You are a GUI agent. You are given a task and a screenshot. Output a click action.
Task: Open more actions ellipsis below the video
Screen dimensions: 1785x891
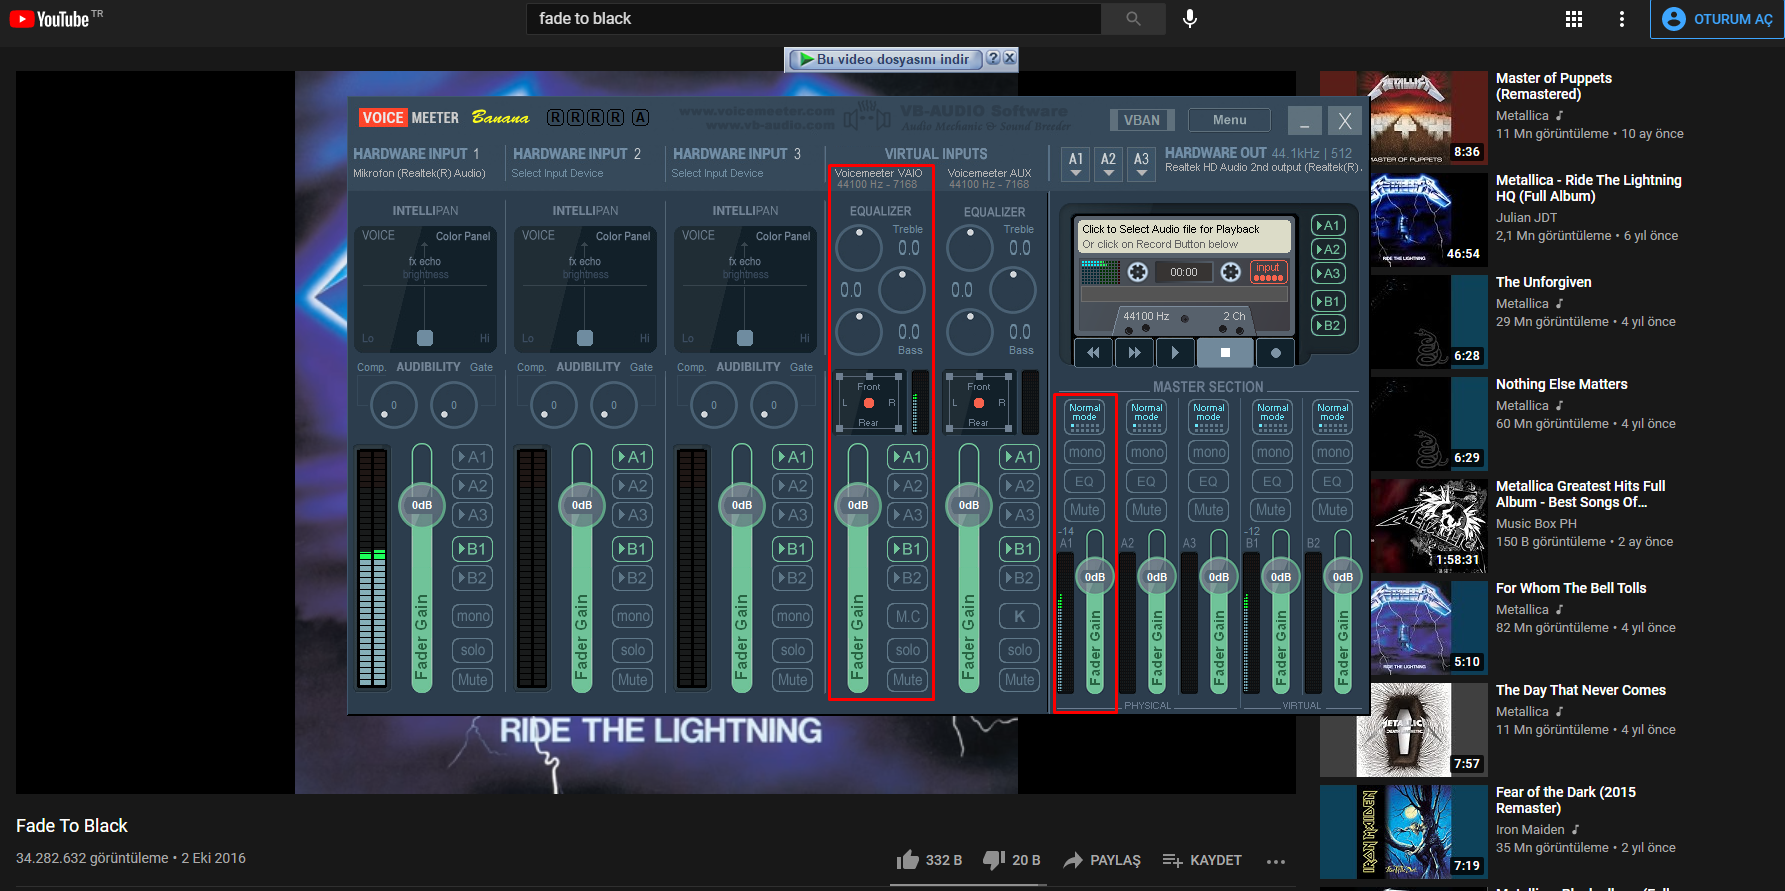coord(1276,861)
